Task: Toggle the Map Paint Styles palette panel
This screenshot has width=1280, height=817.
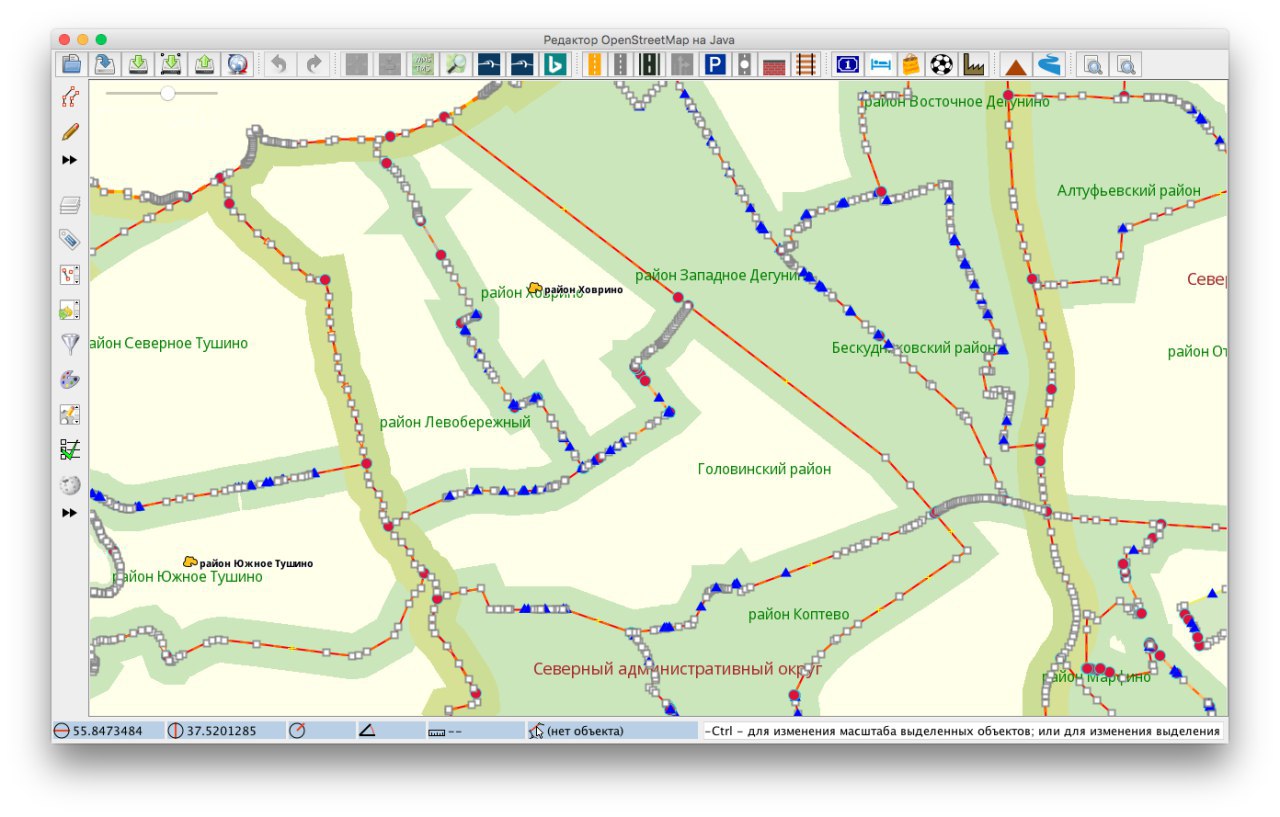Action: coord(69,380)
